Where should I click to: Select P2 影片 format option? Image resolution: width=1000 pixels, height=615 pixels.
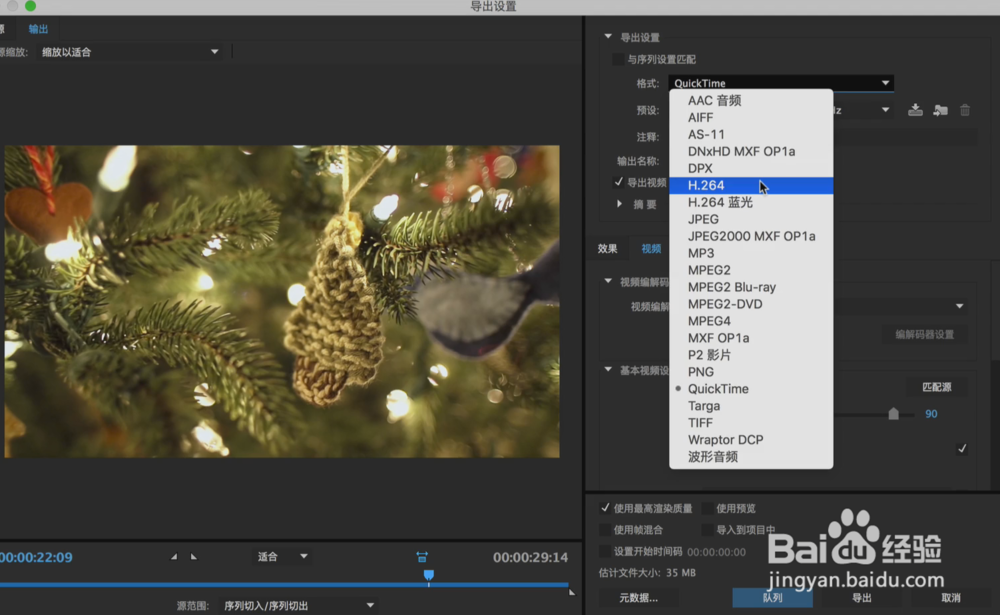[751, 355]
